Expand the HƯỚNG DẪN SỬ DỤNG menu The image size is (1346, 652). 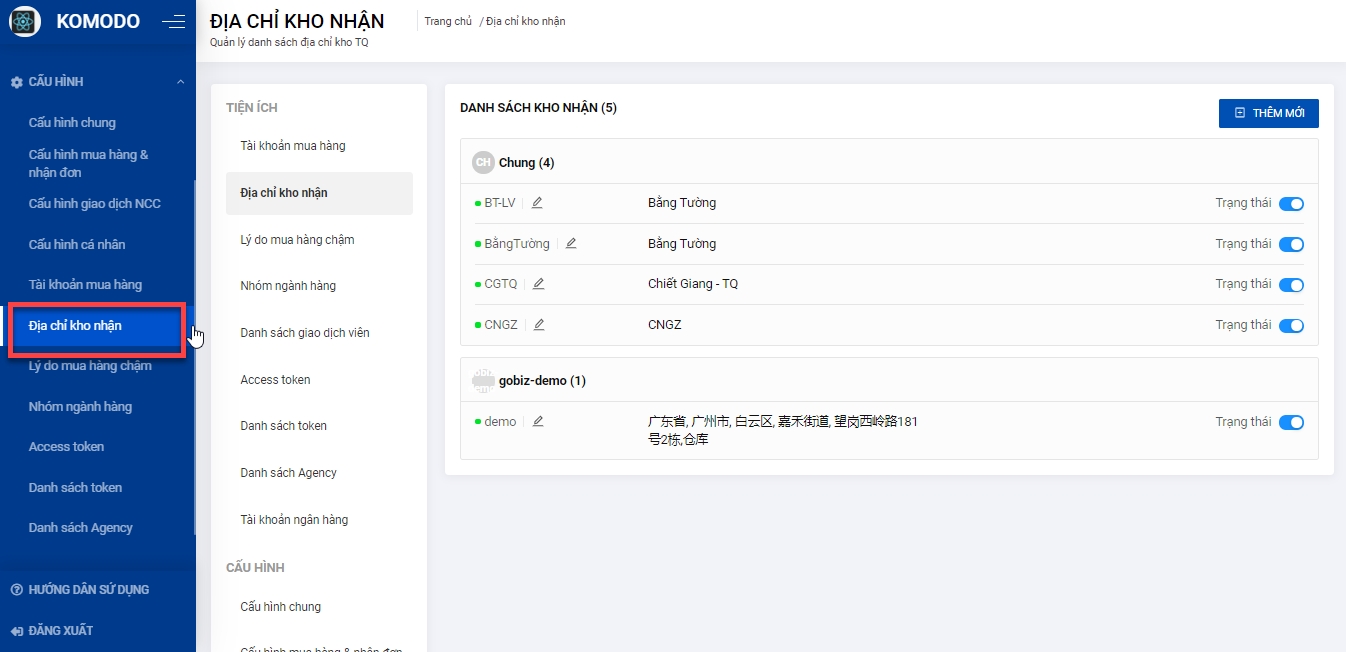click(88, 590)
